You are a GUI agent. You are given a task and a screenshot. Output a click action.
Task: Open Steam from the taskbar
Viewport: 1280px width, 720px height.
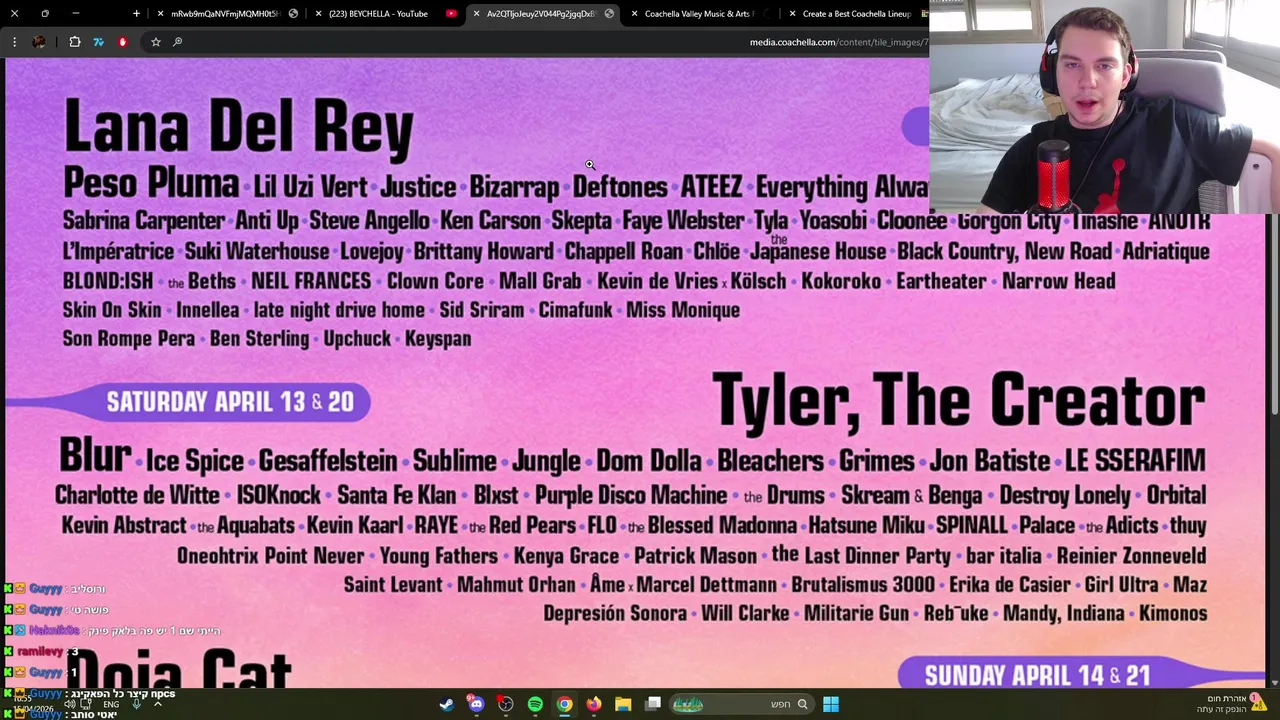tap(446, 704)
